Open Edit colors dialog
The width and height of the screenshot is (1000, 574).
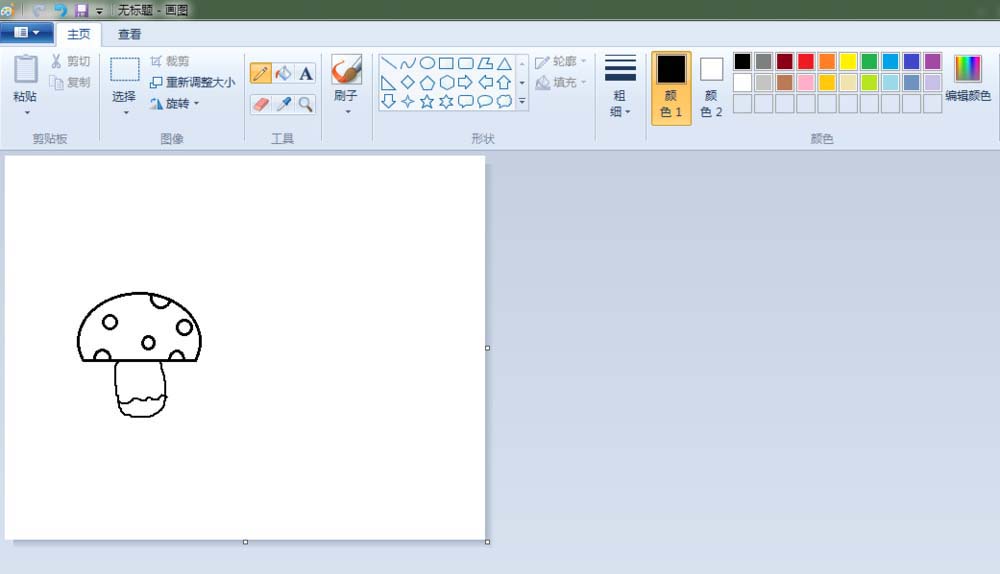point(967,78)
